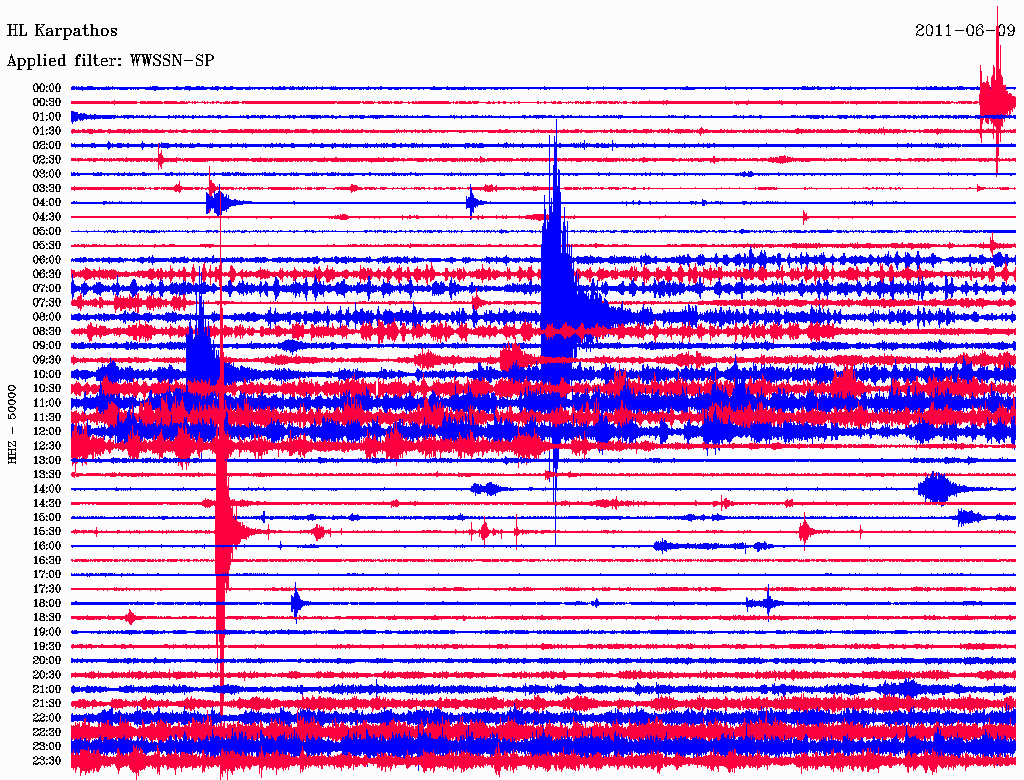Select the 23:30 time label
Image resolution: width=1024 pixels, height=780 pixels.
(46, 760)
